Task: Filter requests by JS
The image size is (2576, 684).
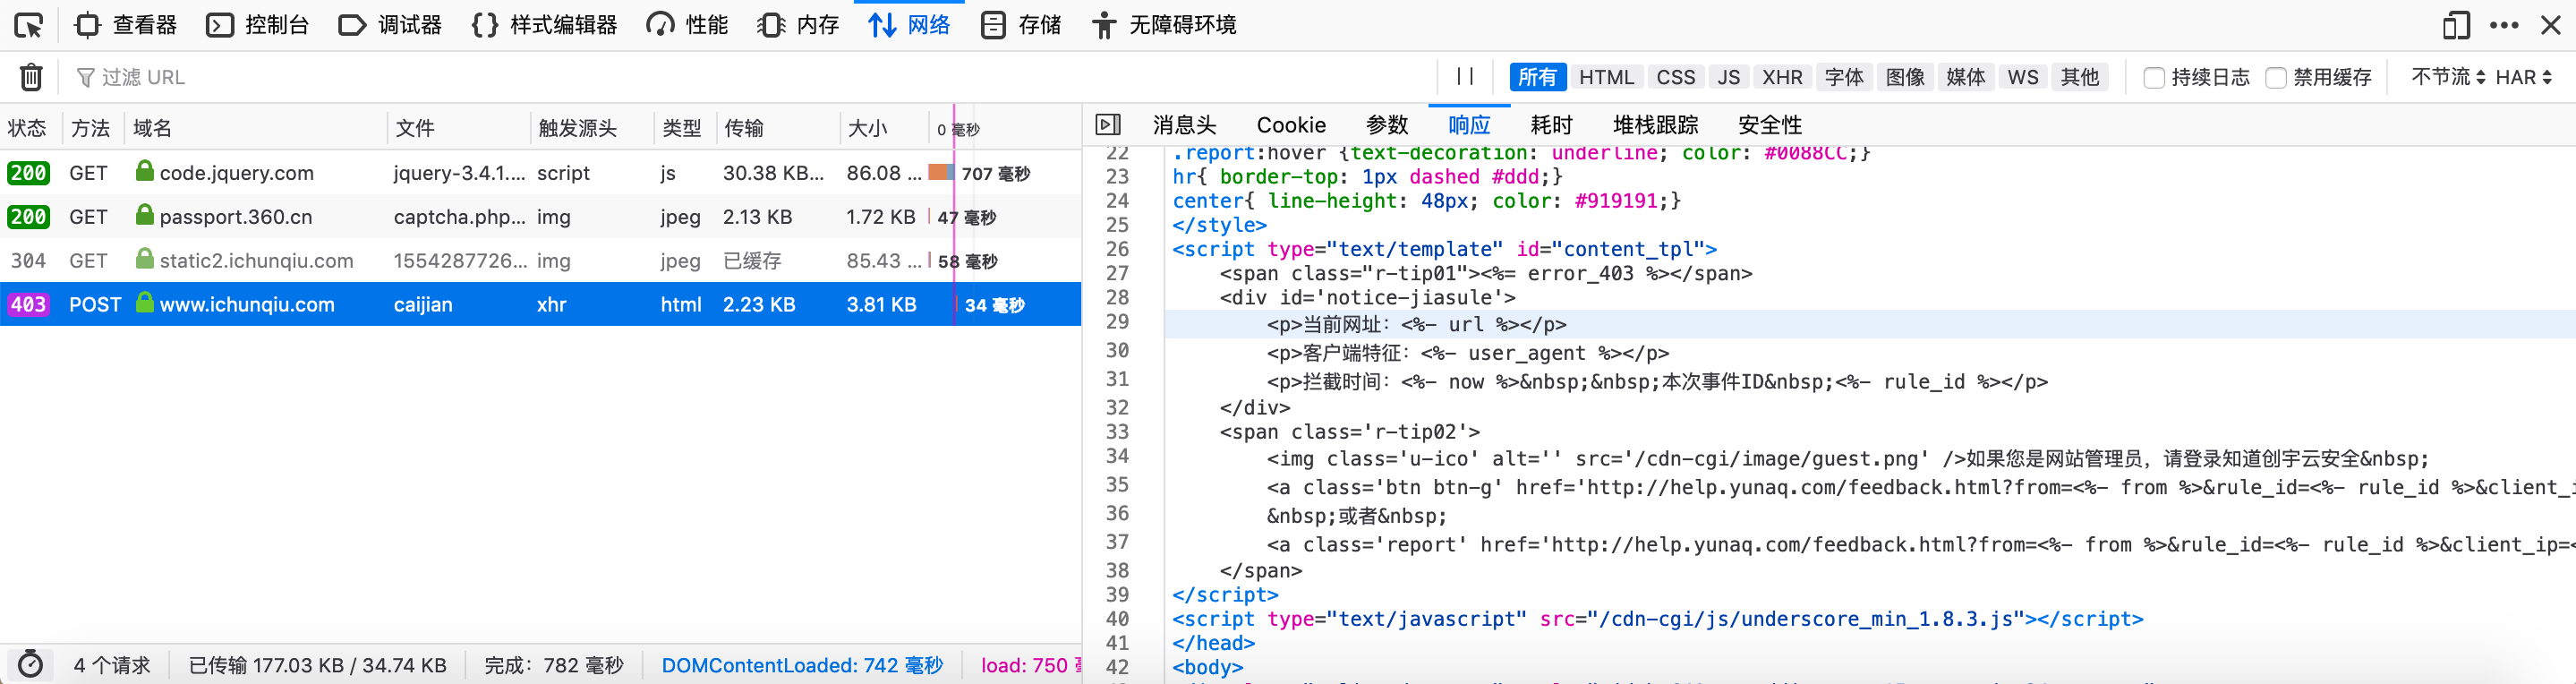Action: click(x=1729, y=77)
